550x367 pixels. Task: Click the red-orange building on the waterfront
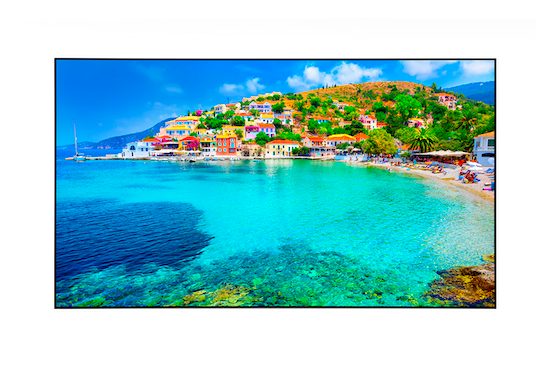click(x=226, y=145)
